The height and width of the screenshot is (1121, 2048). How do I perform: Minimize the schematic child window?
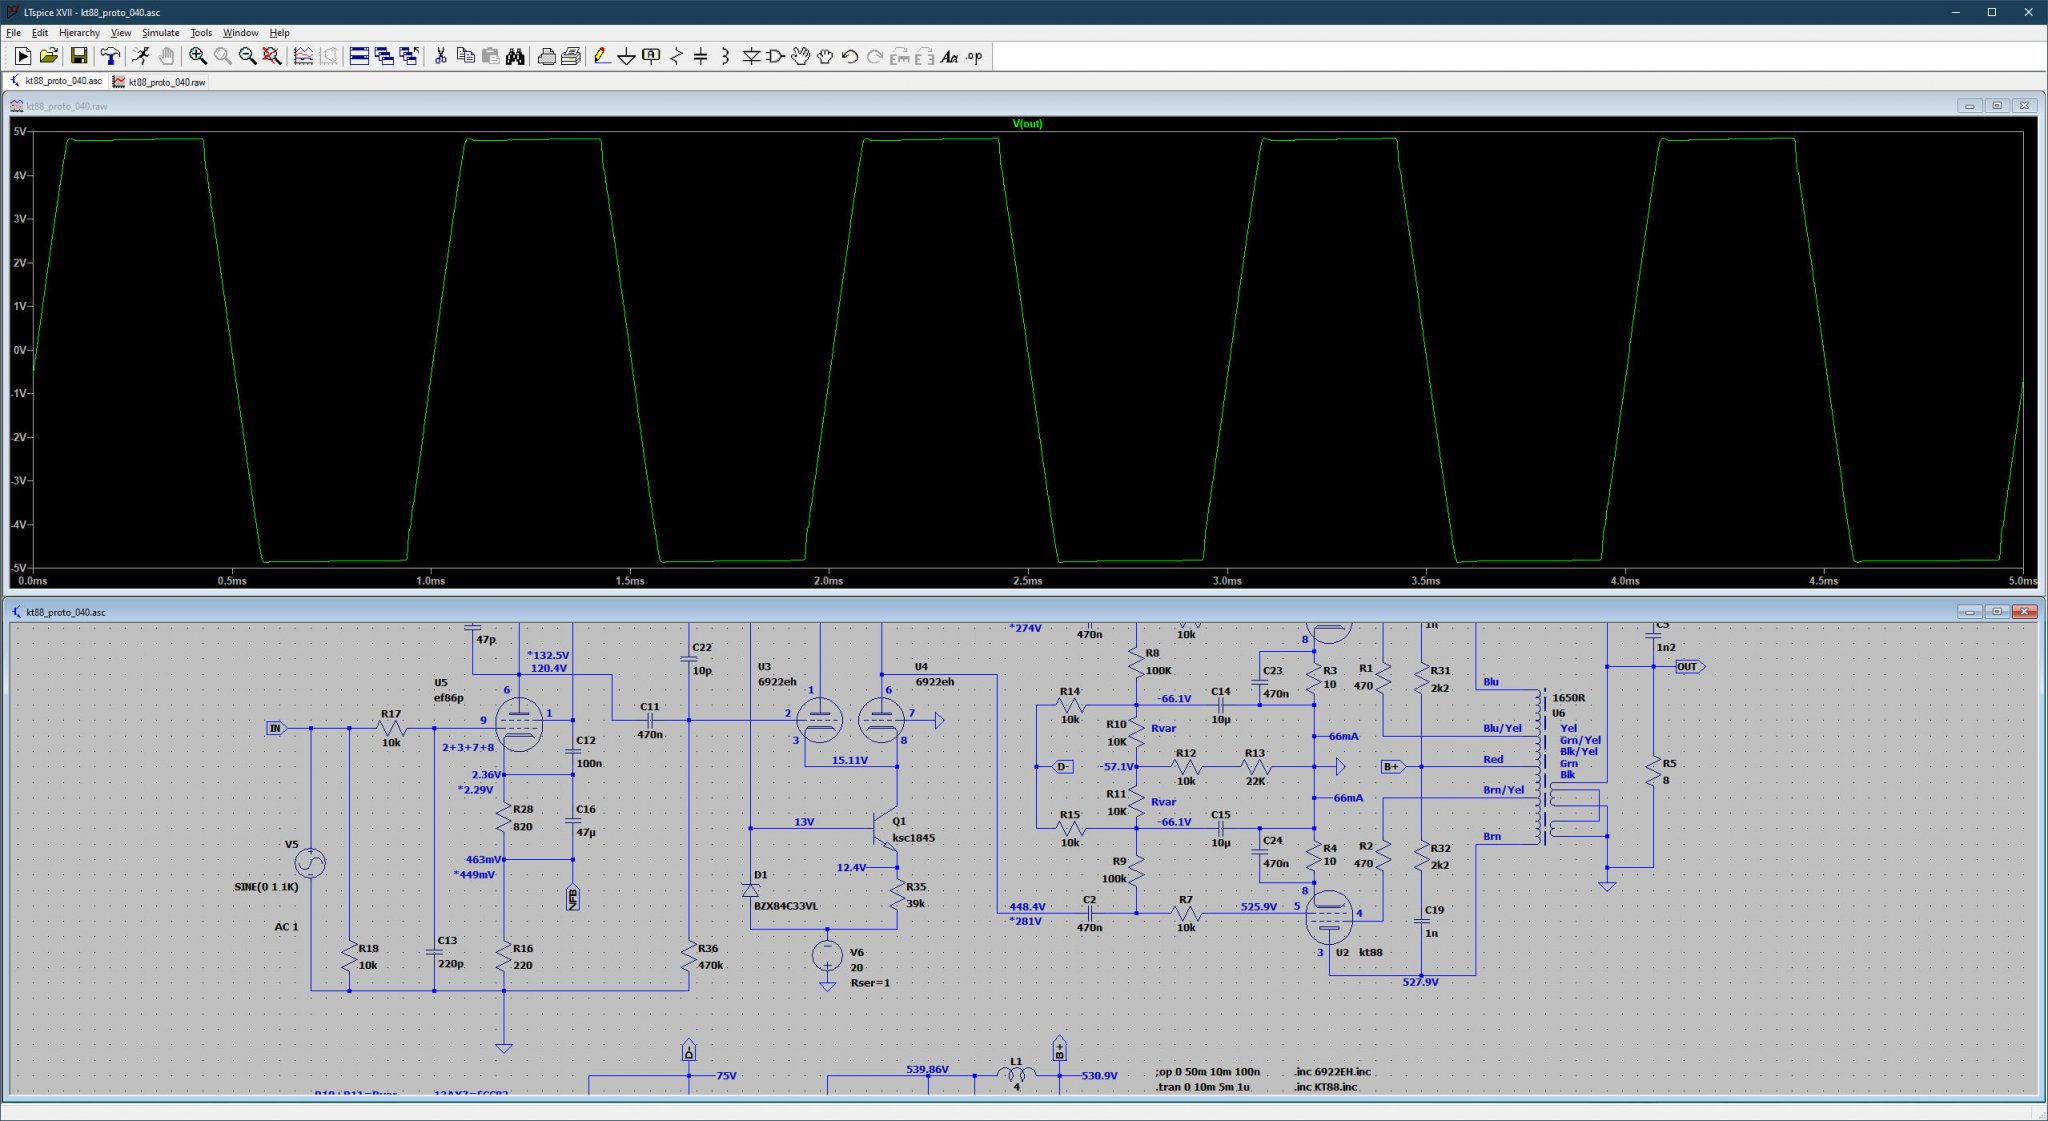pyautogui.click(x=1969, y=611)
